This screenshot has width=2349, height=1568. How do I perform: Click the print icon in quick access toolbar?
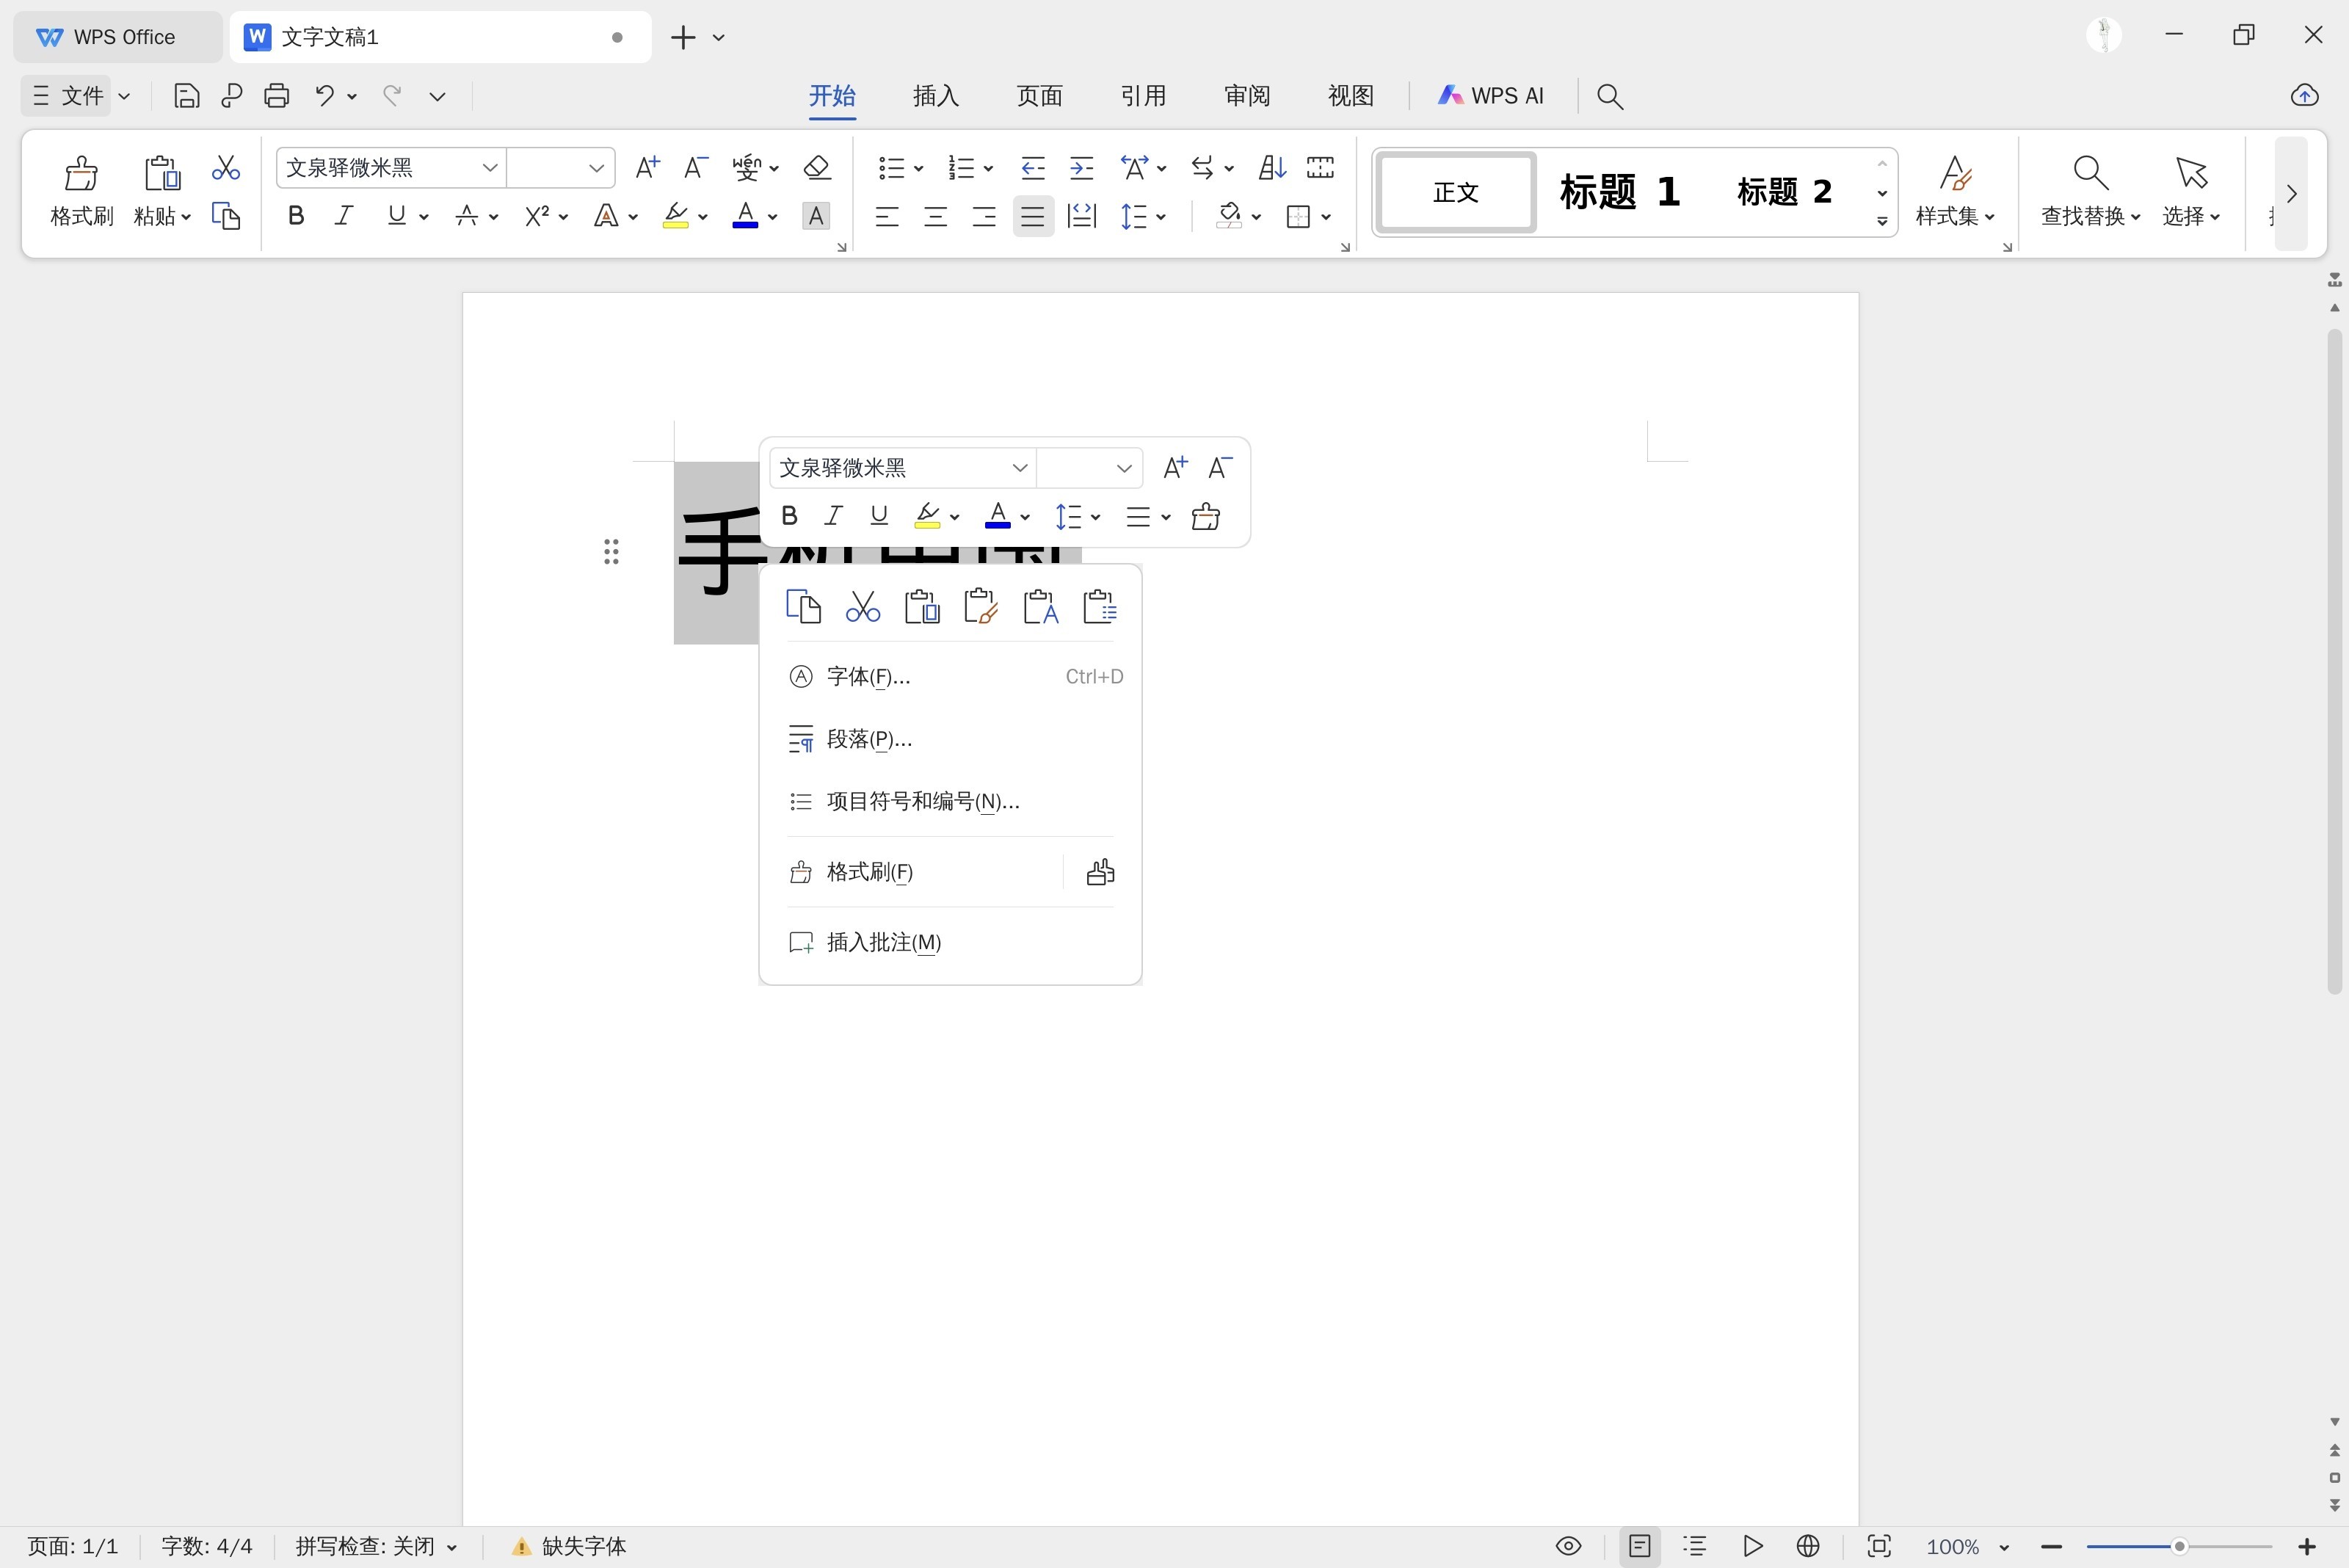(x=277, y=96)
